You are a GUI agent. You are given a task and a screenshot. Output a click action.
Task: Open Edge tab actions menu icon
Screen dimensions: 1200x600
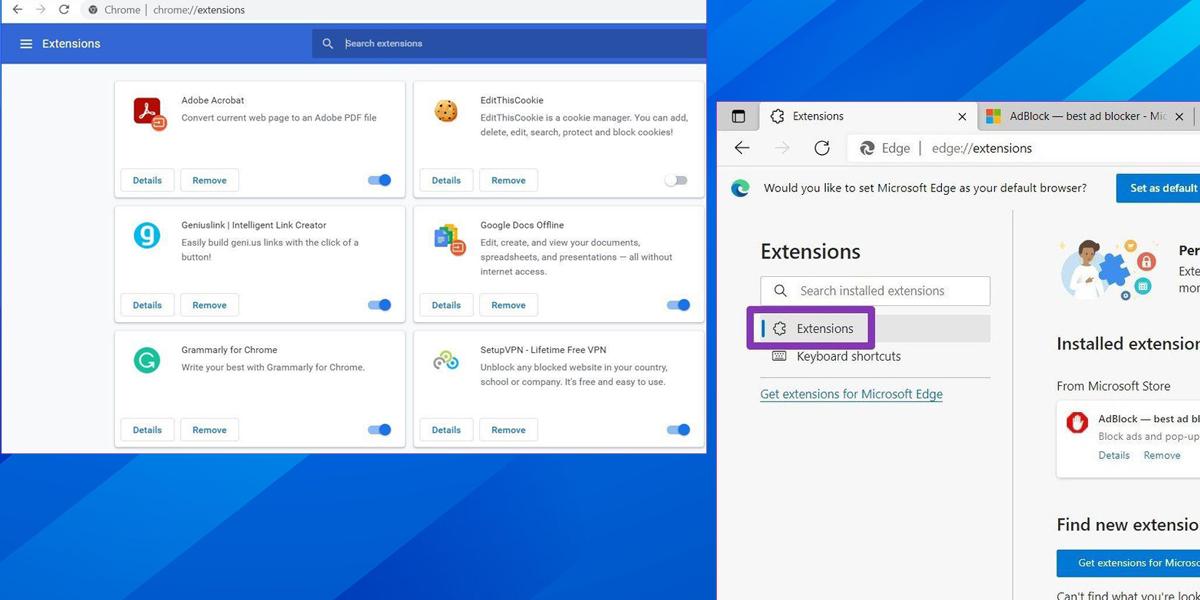pyautogui.click(x=738, y=116)
